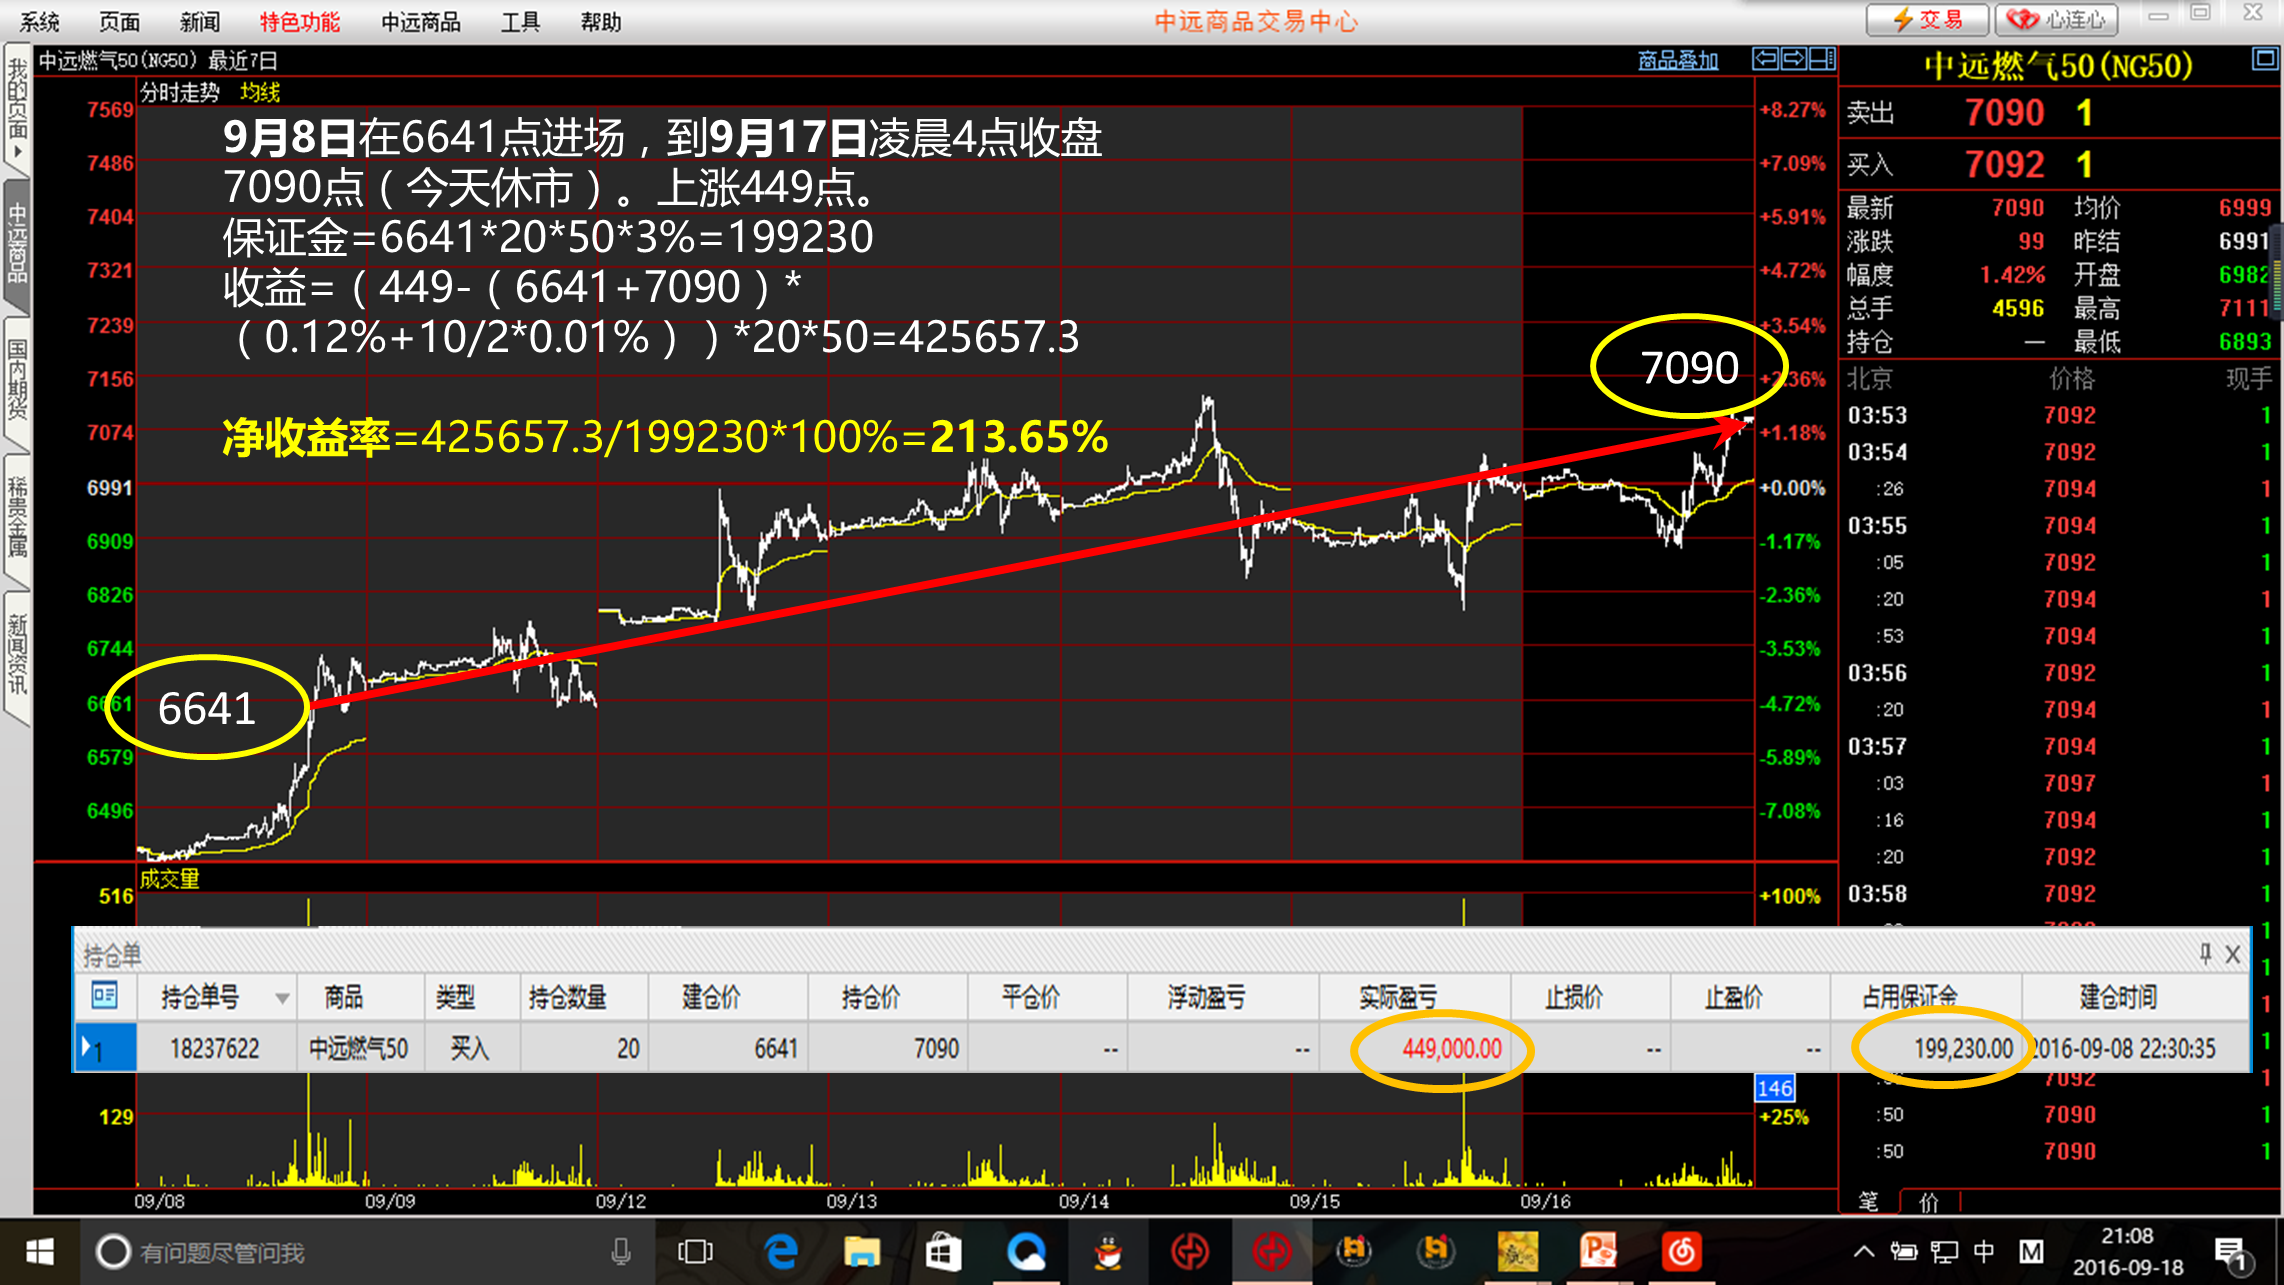Open NetEase Cloud Music taskbar icon
This screenshot has height=1285, width=2284.
[1682, 1252]
